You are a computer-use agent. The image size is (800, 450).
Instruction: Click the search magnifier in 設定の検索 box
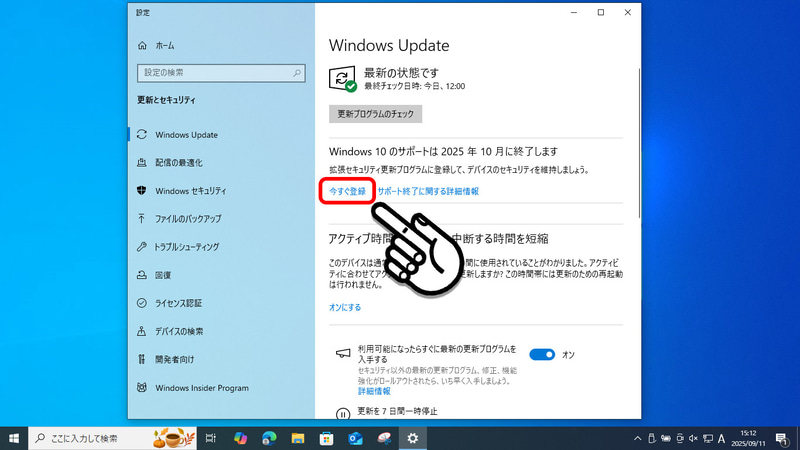(x=297, y=73)
